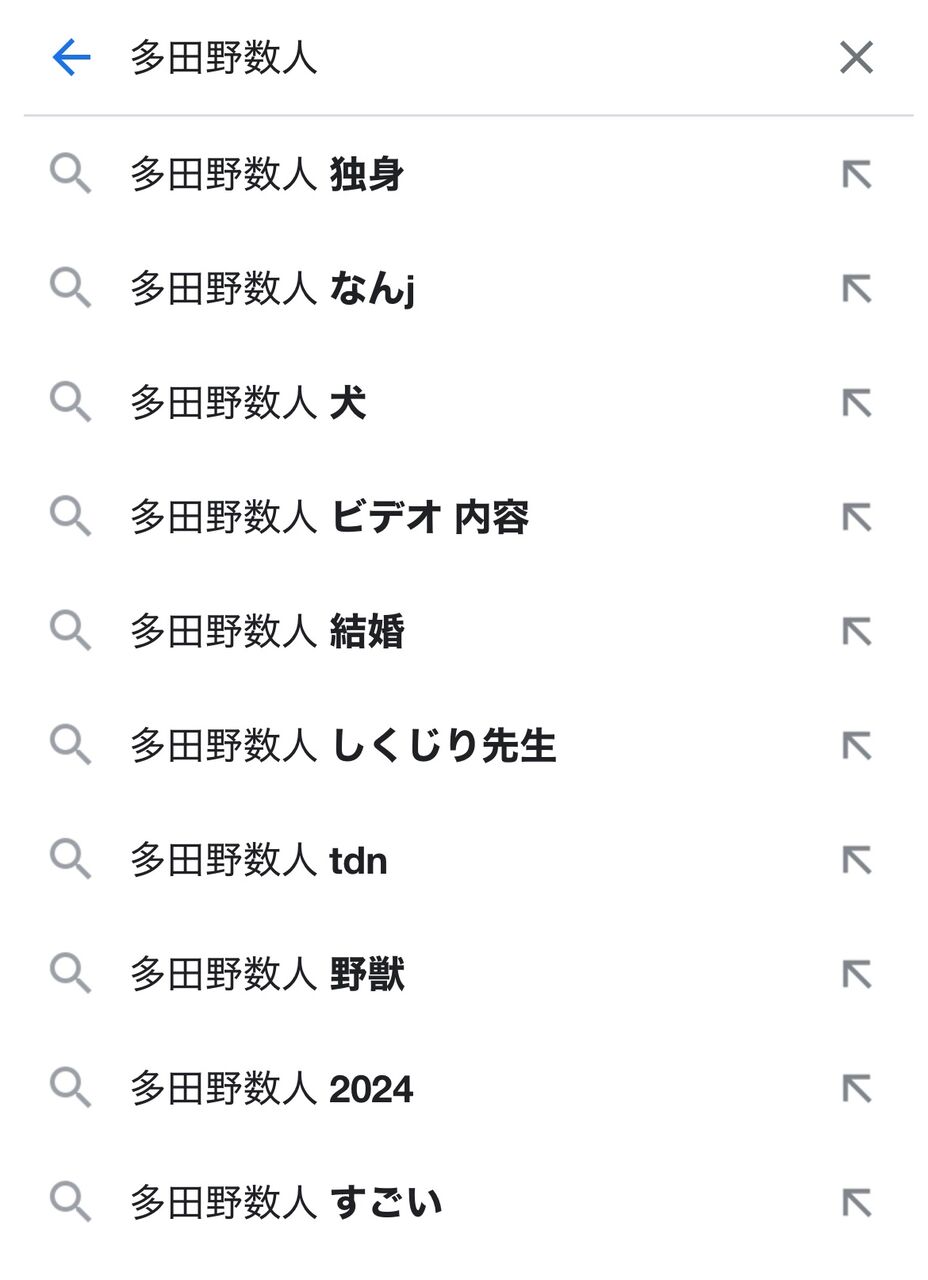This screenshot has width=928, height=1280.
Task: Click magnifier icon beside 犬 suggestion
Action: click(x=70, y=403)
